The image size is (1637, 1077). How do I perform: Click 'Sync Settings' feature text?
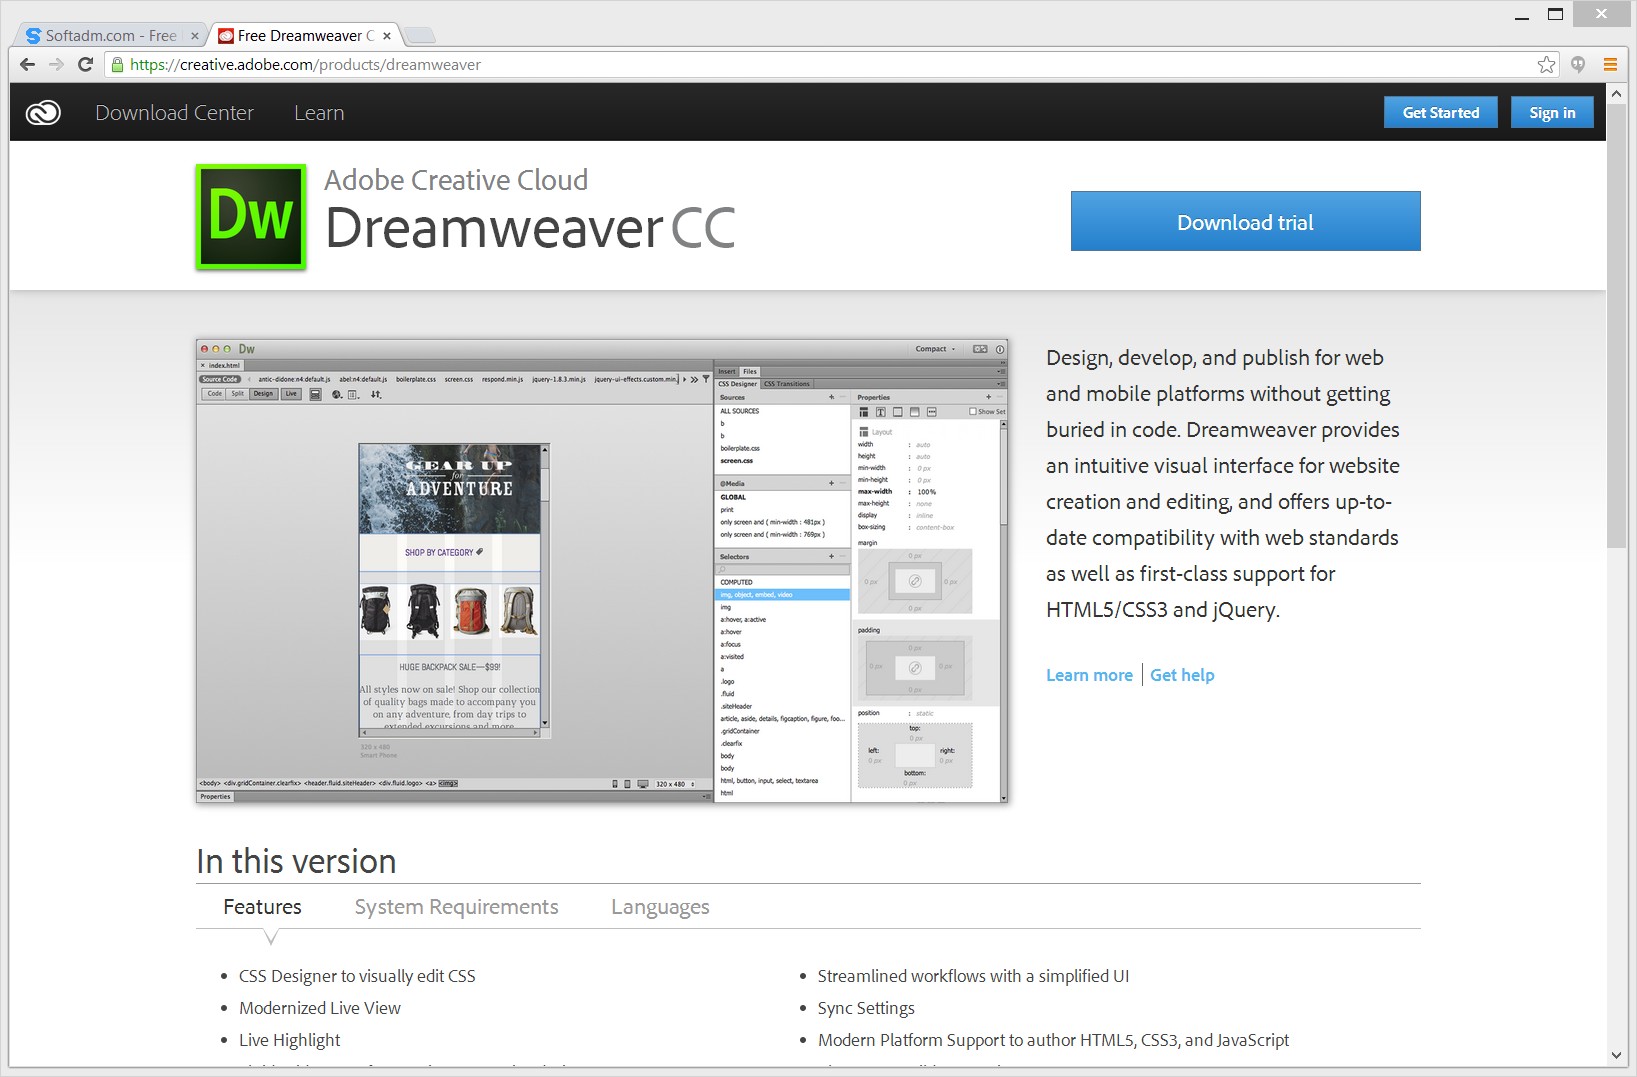(x=866, y=1008)
